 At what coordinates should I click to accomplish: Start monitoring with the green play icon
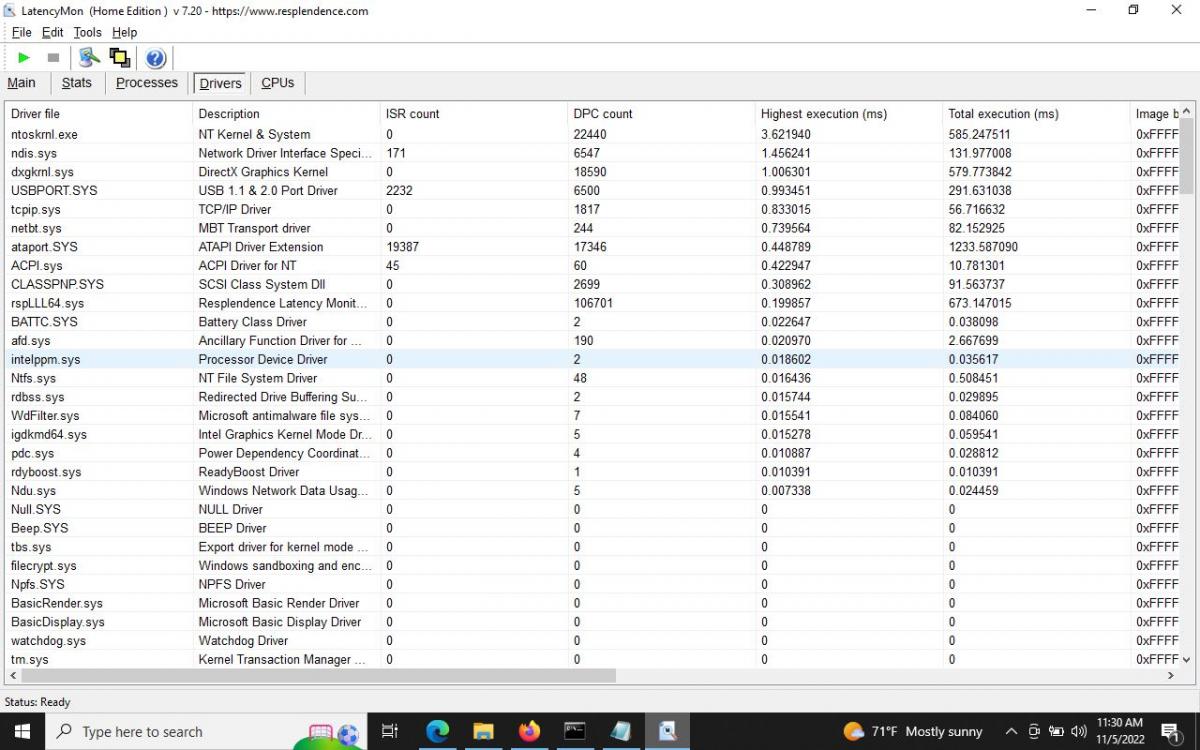(x=24, y=58)
